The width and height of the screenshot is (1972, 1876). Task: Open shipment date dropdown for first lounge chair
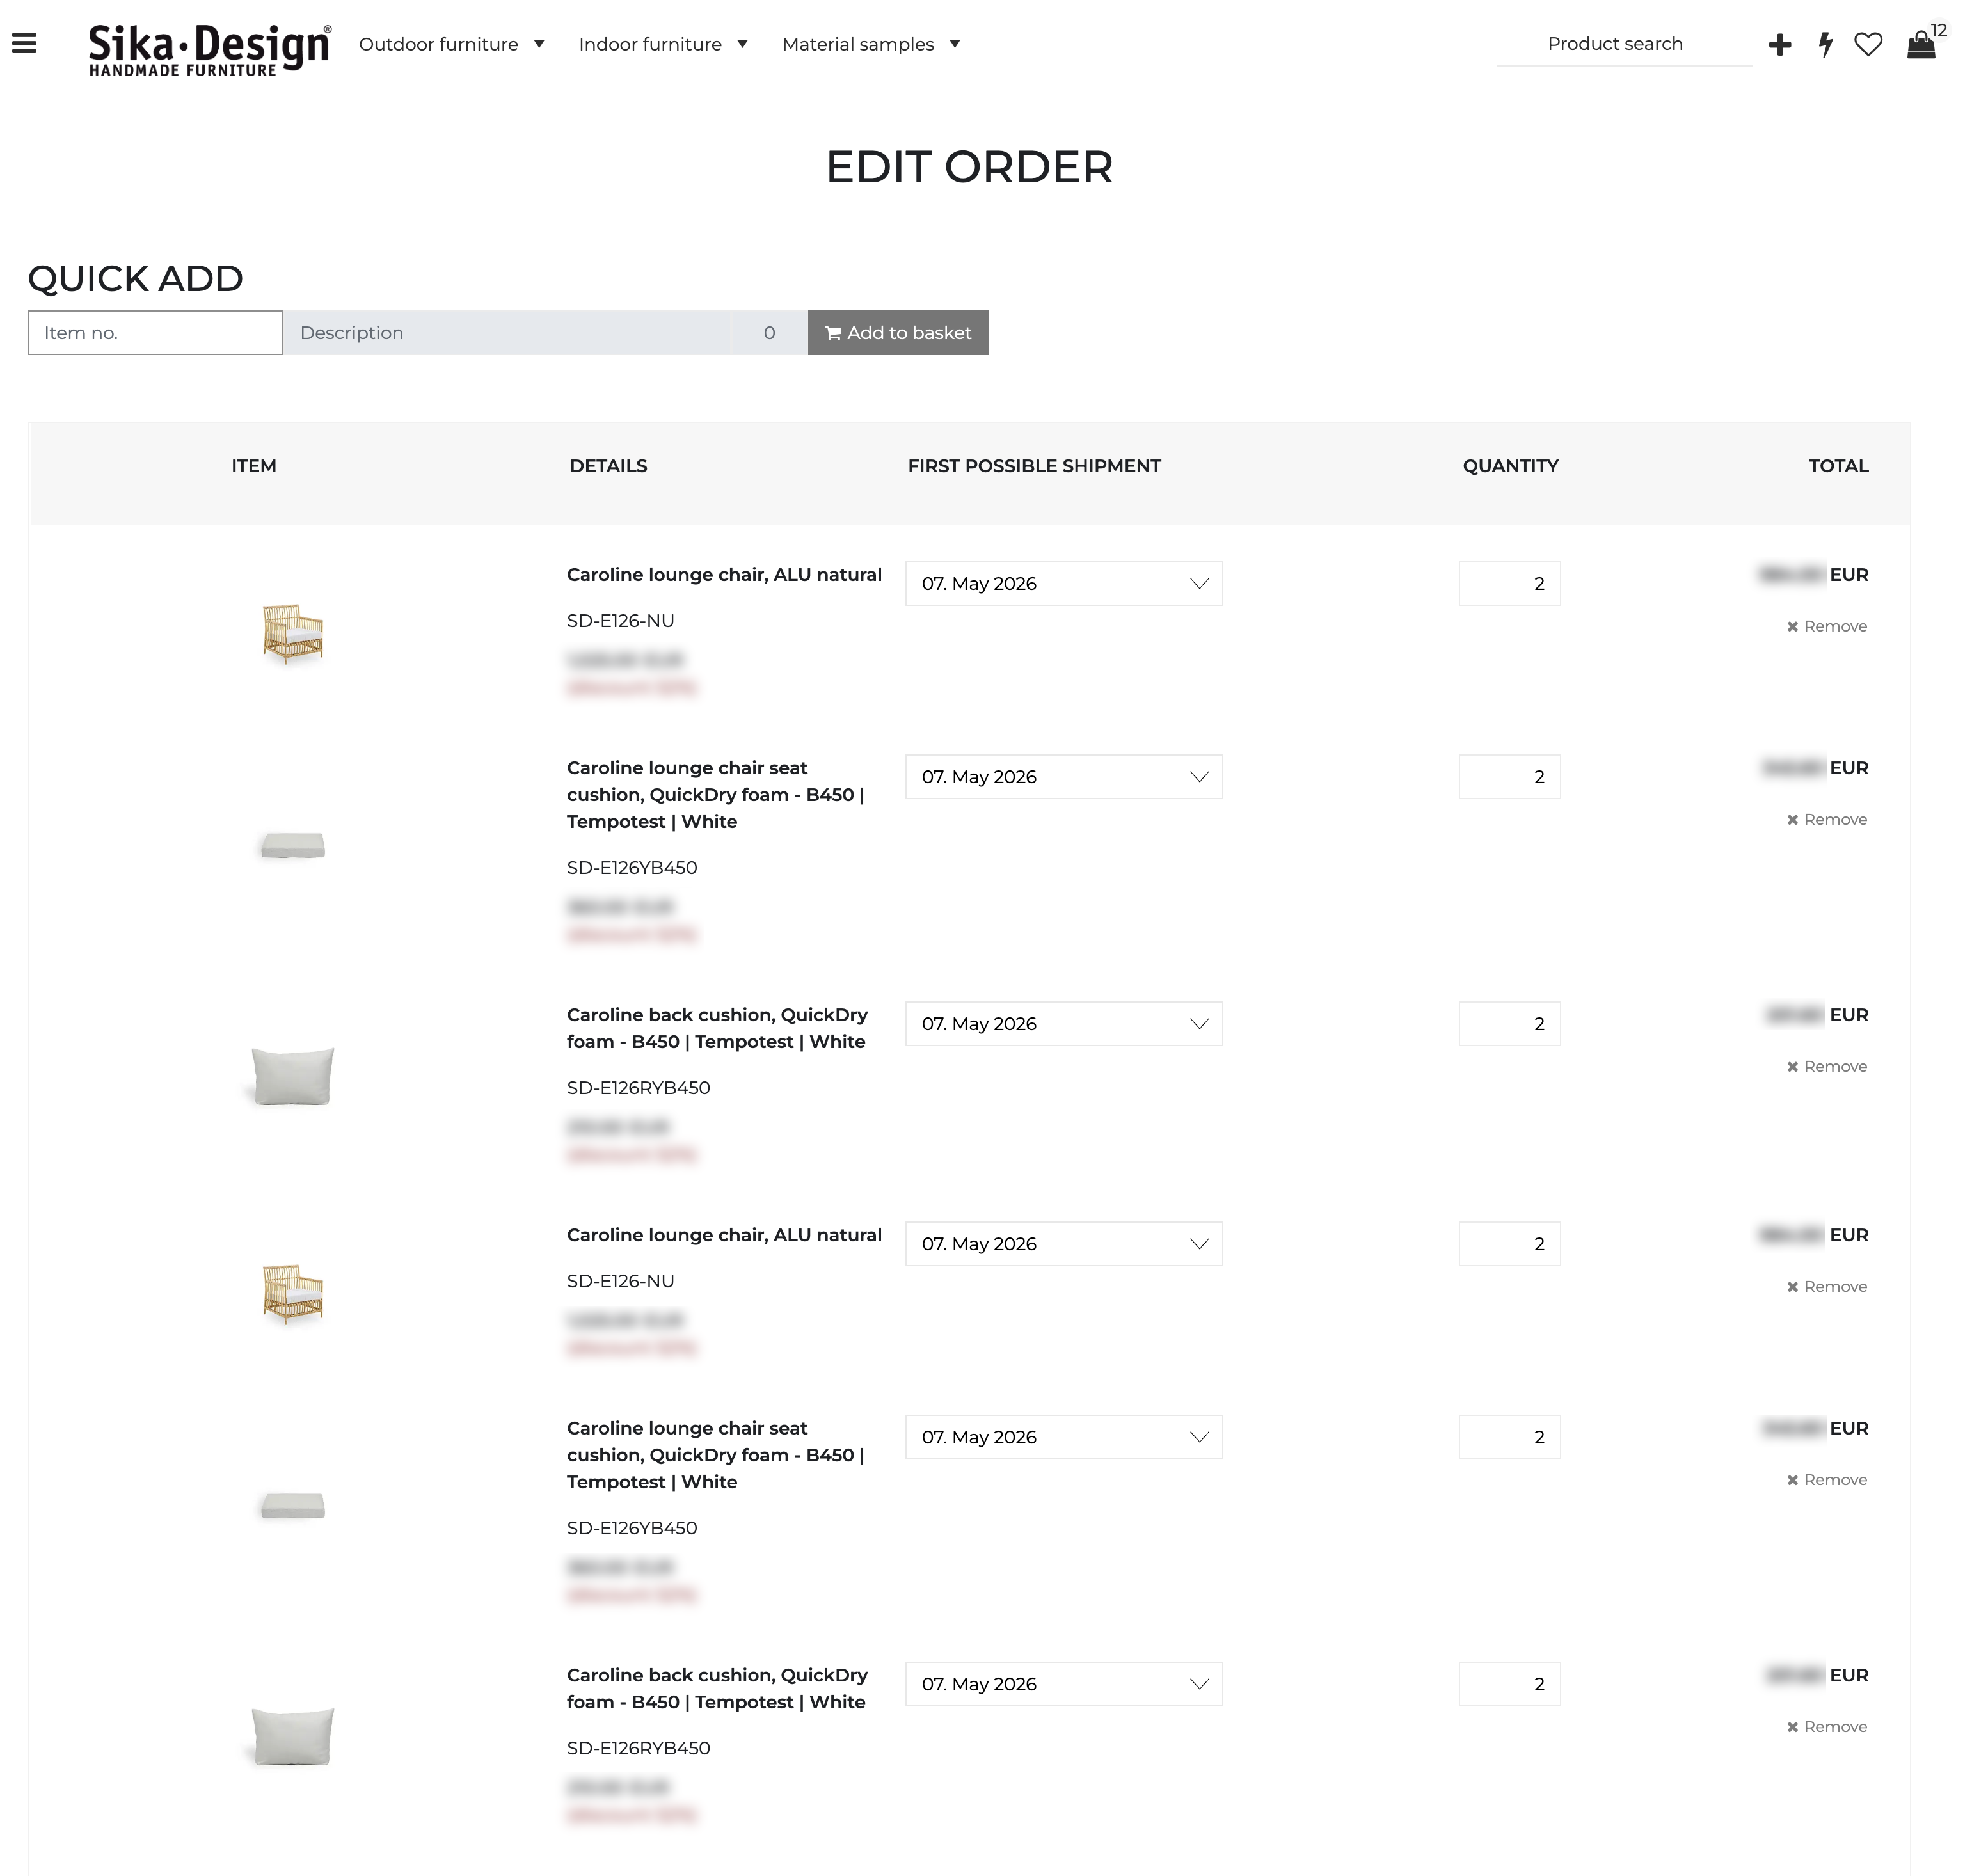point(1064,583)
